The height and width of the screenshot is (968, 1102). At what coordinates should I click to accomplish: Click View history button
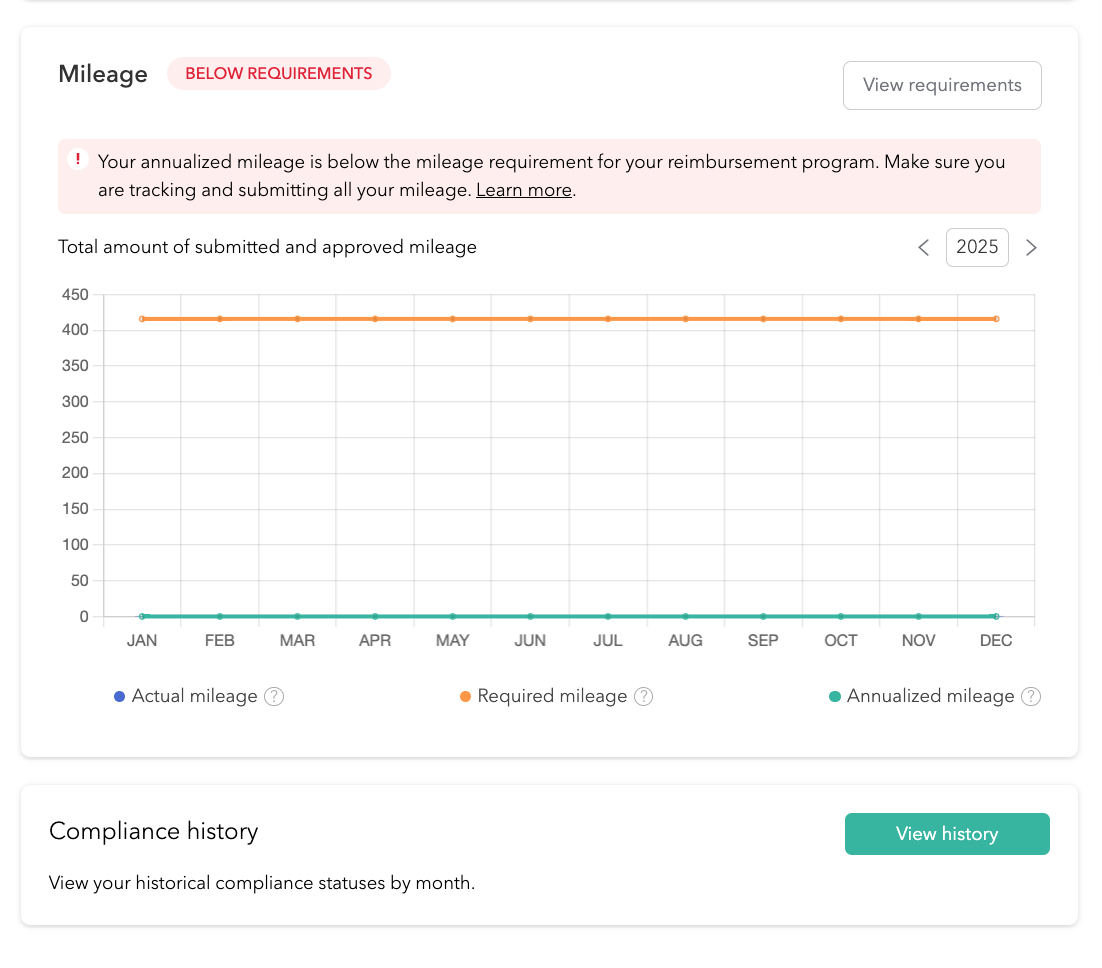pos(947,833)
